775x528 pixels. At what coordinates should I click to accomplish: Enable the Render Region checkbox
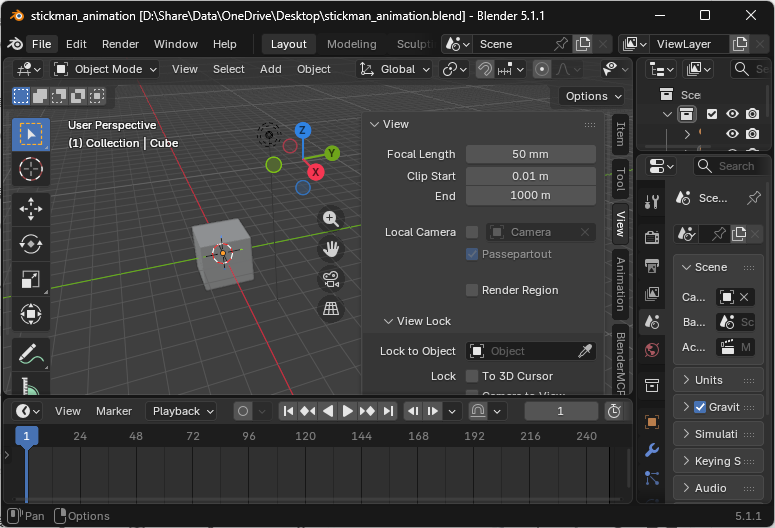coord(472,290)
